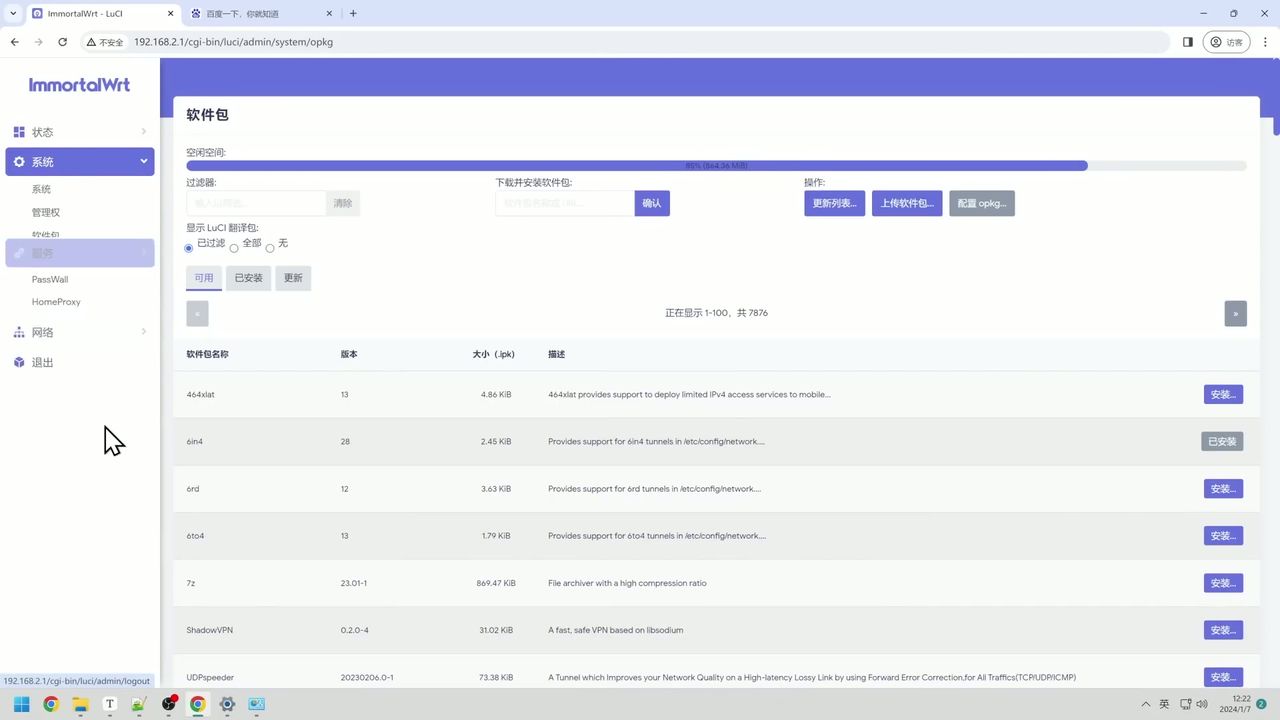
Task: Click the 网络 network icon in sidebar
Action: click(19, 332)
